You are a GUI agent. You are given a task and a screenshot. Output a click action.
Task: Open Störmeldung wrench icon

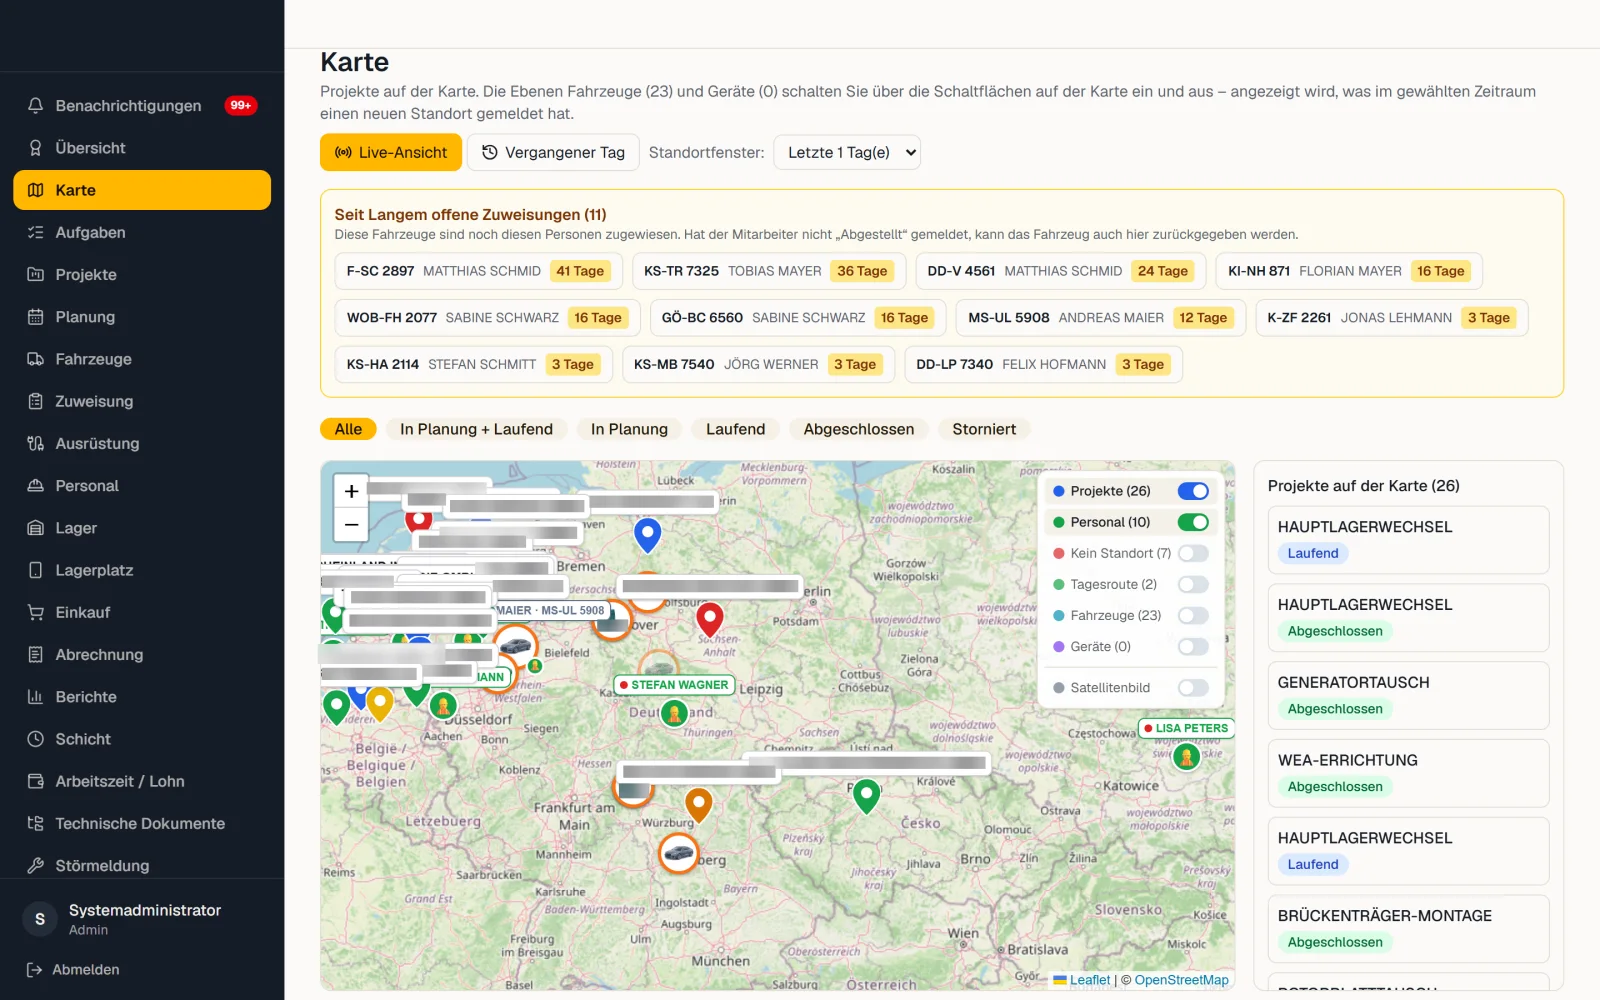click(x=36, y=866)
